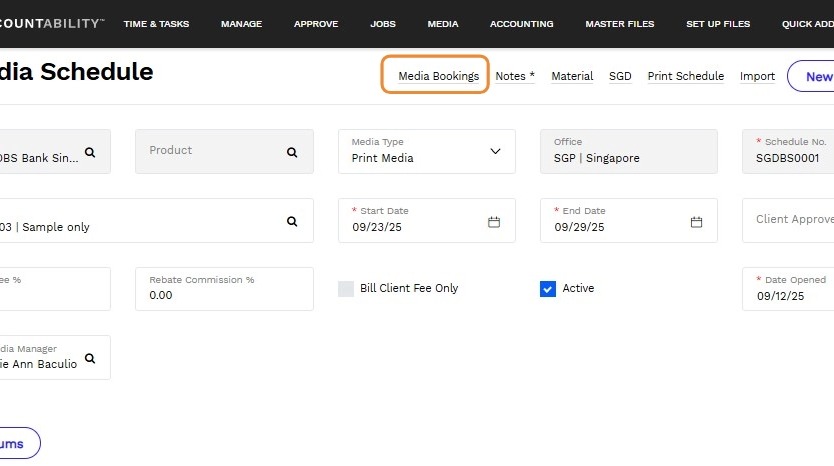Open the Notes tab
Image resolution: width=834 pixels, height=466 pixels.
click(515, 76)
